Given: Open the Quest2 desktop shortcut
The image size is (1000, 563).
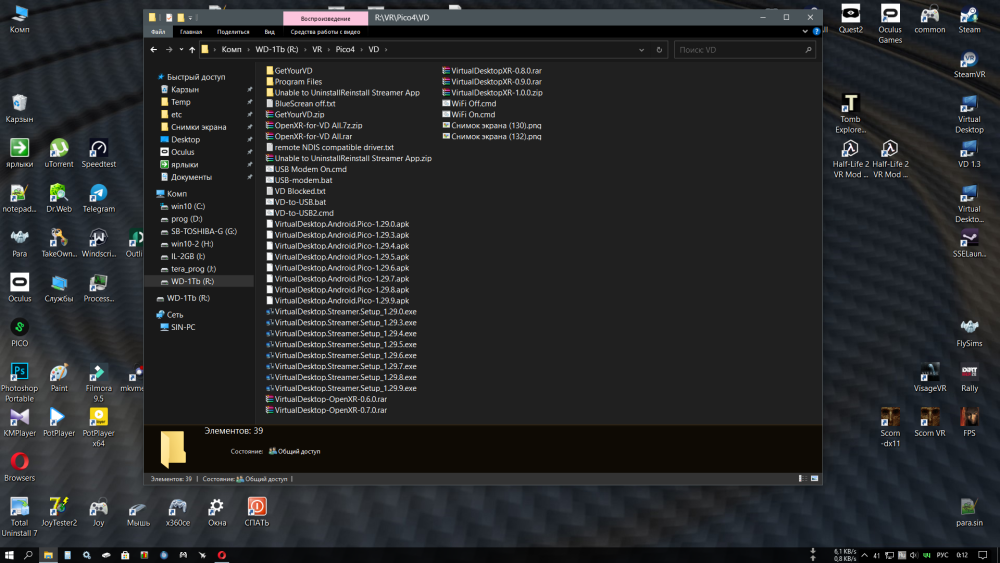Looking at the screenshot, I should (x=850, y=20).
